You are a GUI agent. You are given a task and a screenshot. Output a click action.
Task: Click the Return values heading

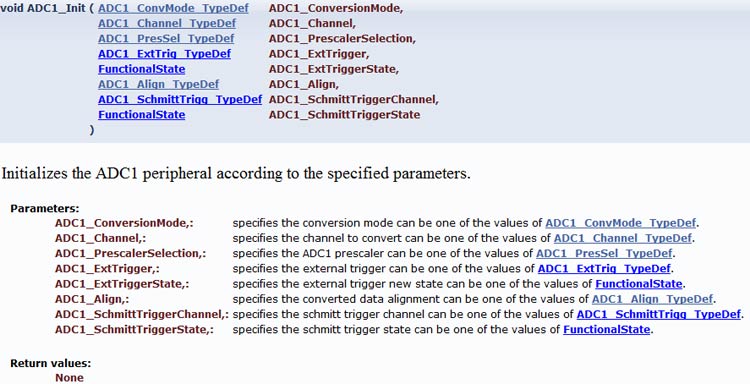(x=51, y=363)
